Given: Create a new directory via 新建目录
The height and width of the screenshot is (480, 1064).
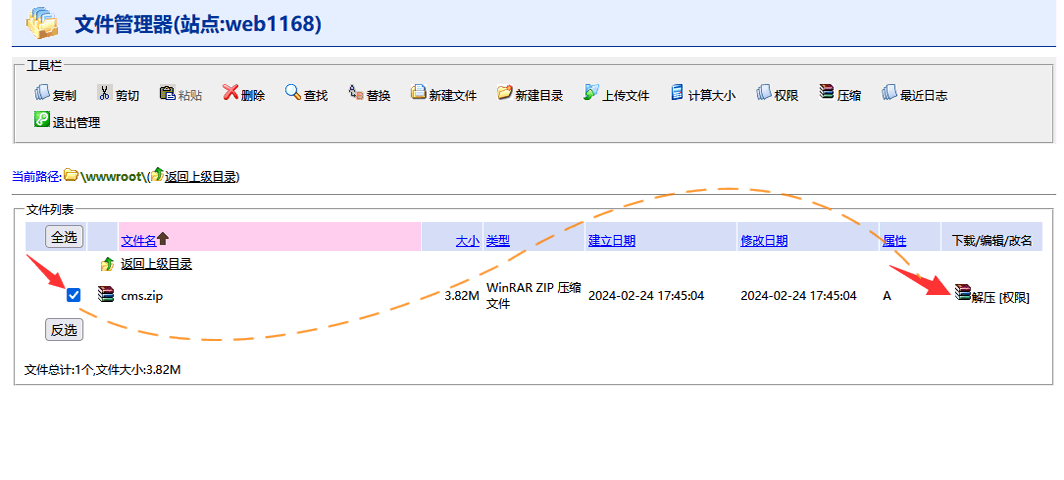Looking at the screenshot, I should pyautogui.click(x=505, y=93).
